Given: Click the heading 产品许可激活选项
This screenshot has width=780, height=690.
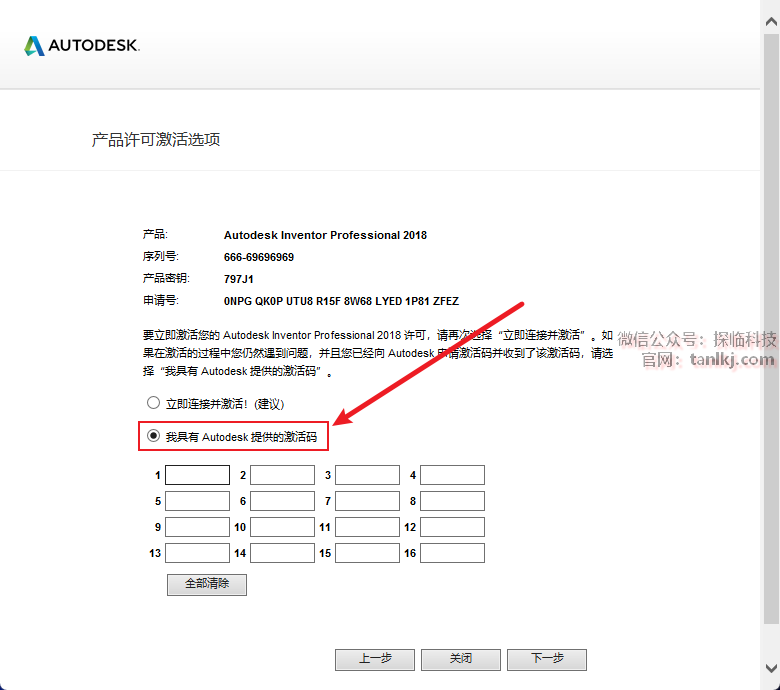Looking at the screenshot, I should pyautogui.click(x=156, y=140).
